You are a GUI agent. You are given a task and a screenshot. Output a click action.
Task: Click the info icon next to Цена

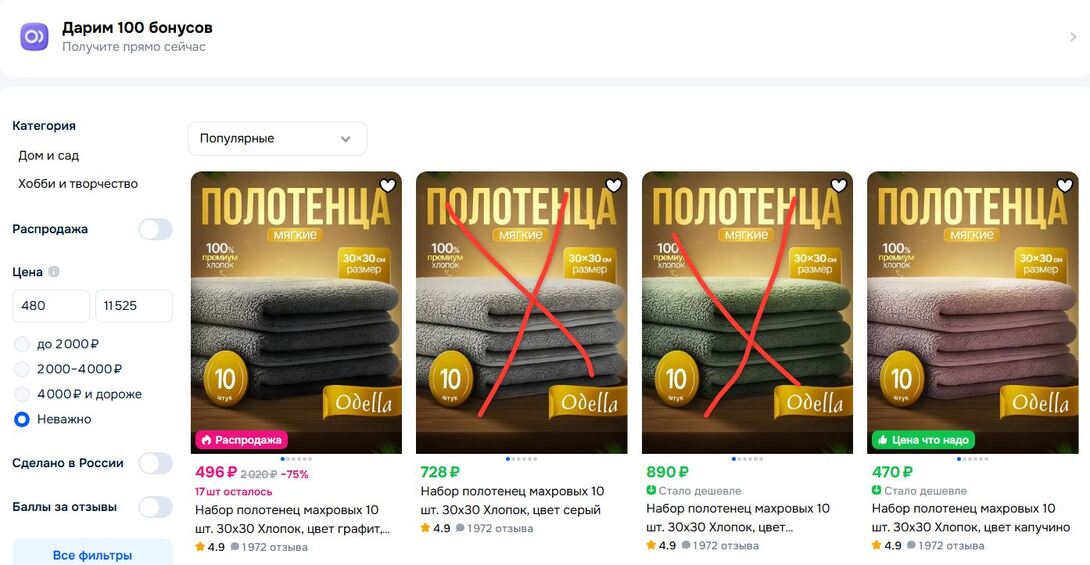[x=54, y=272]
